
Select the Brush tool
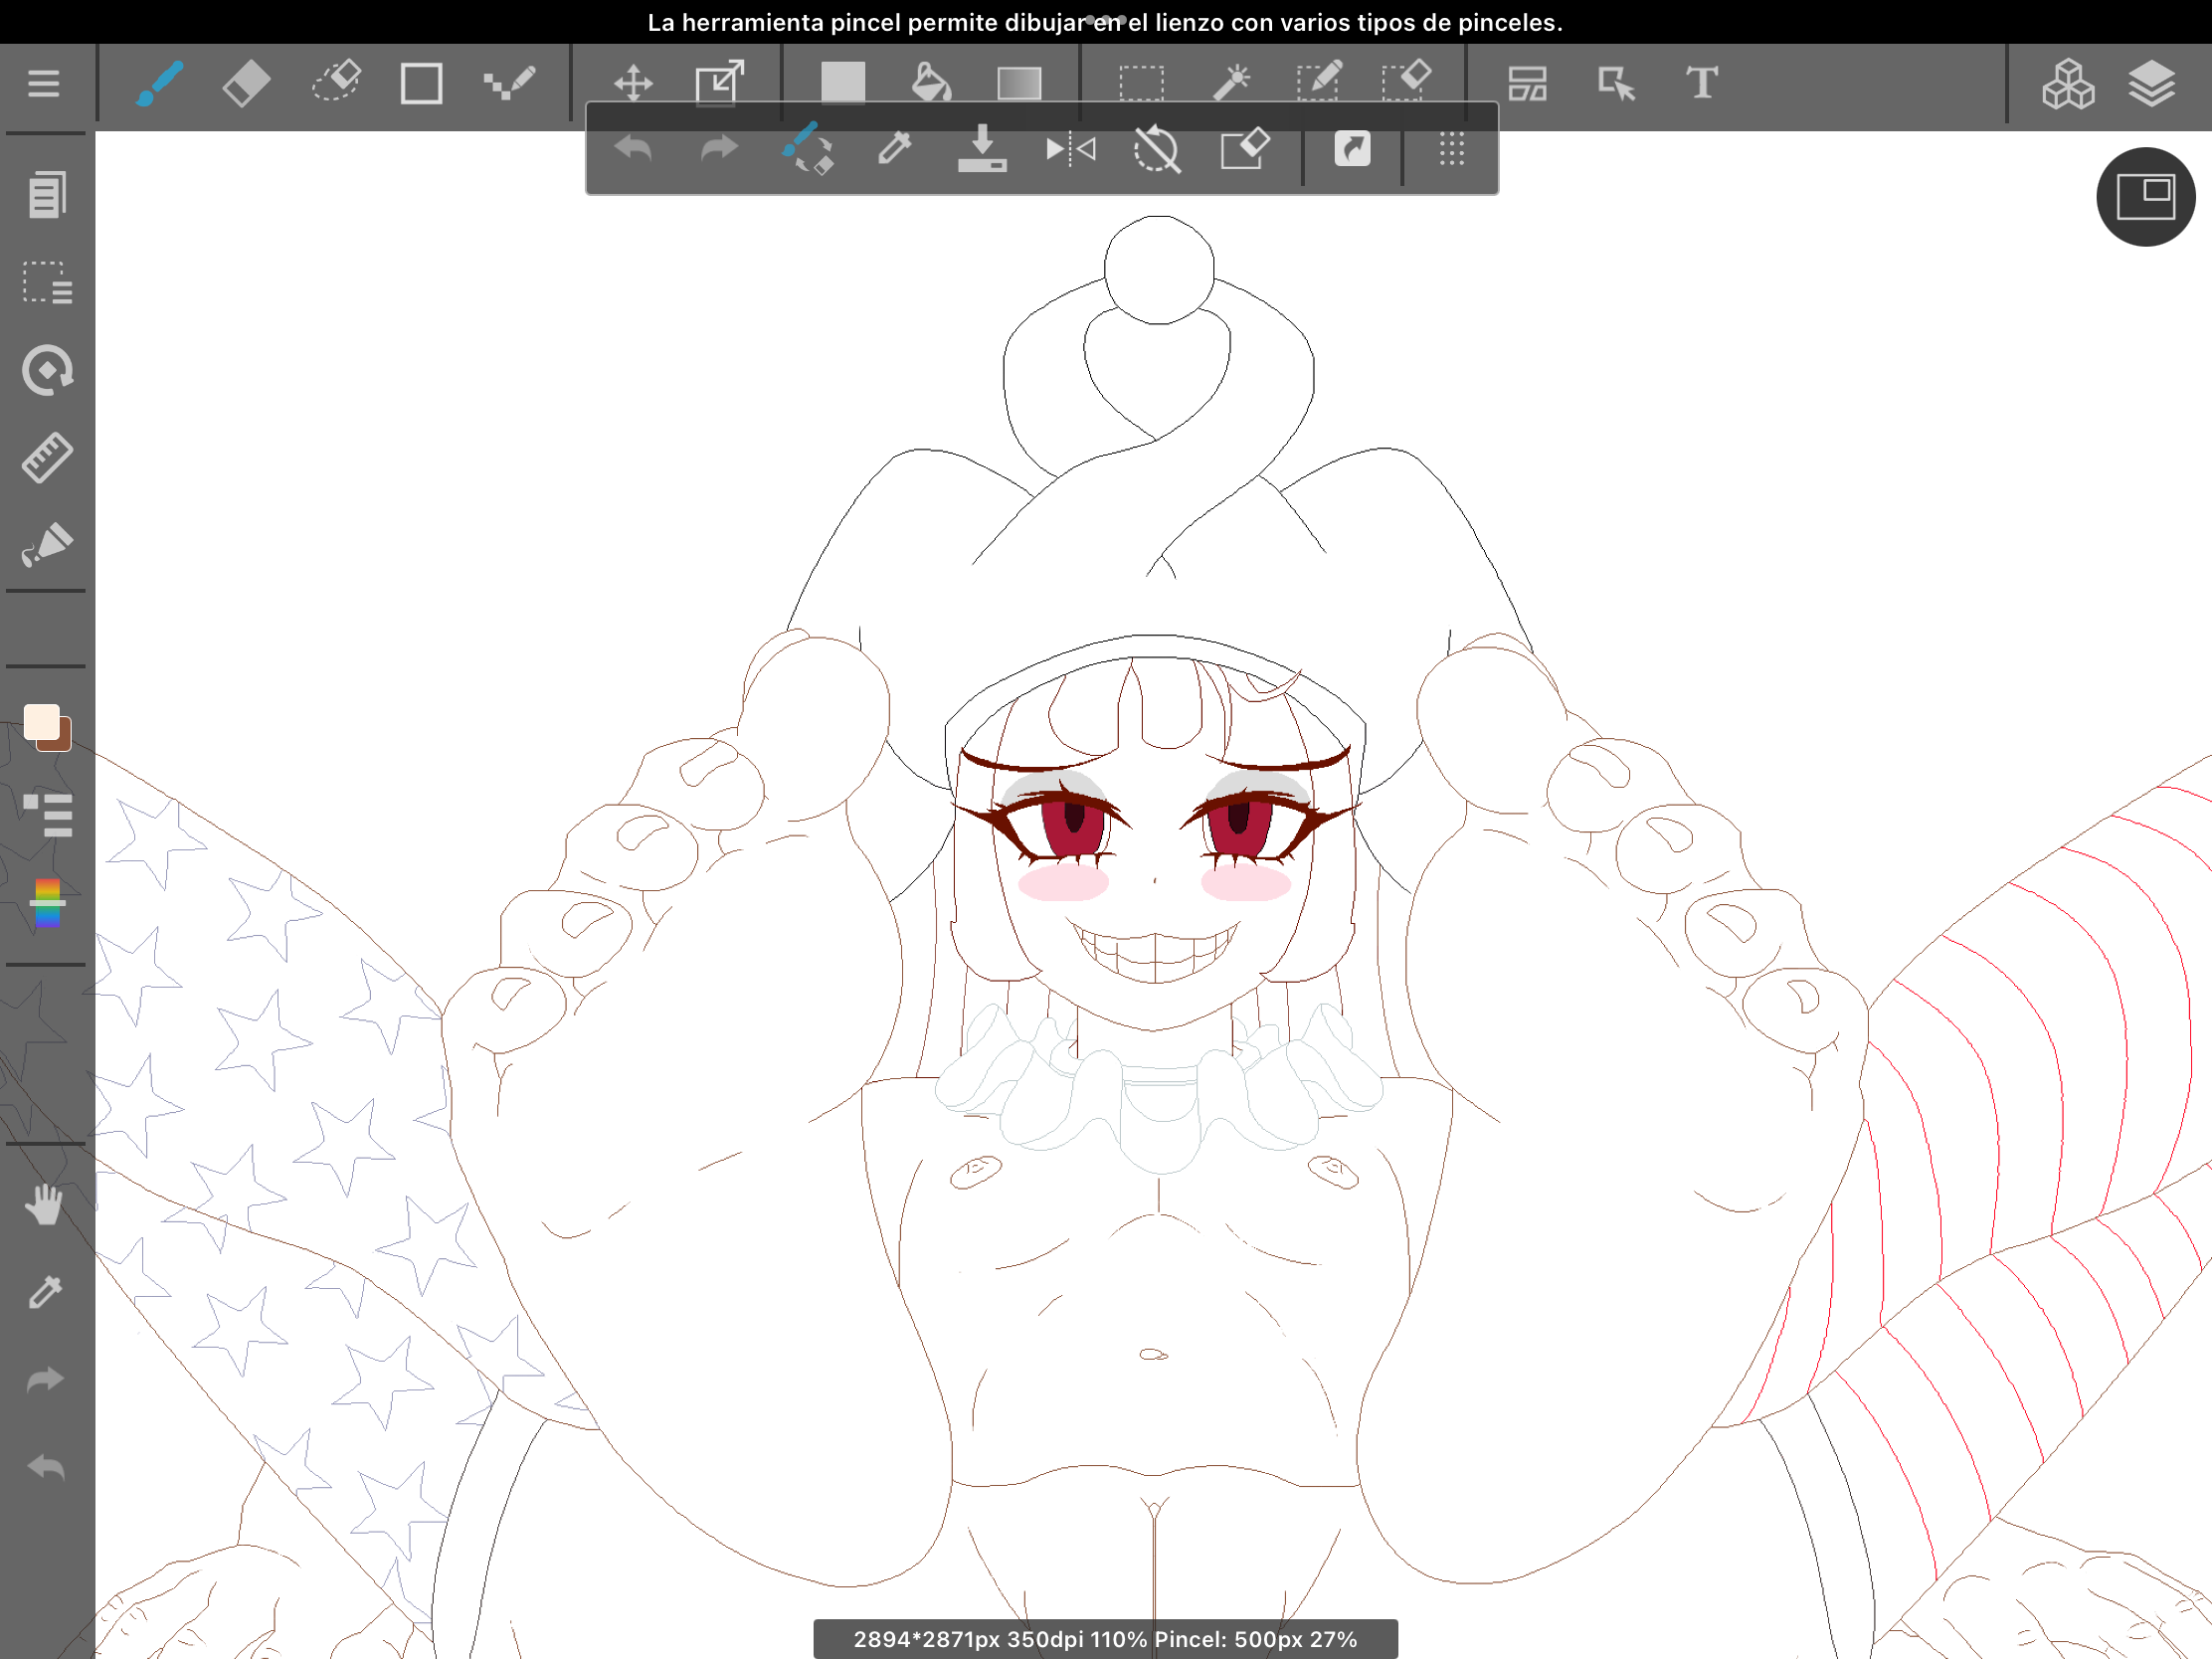coord(159,83)
